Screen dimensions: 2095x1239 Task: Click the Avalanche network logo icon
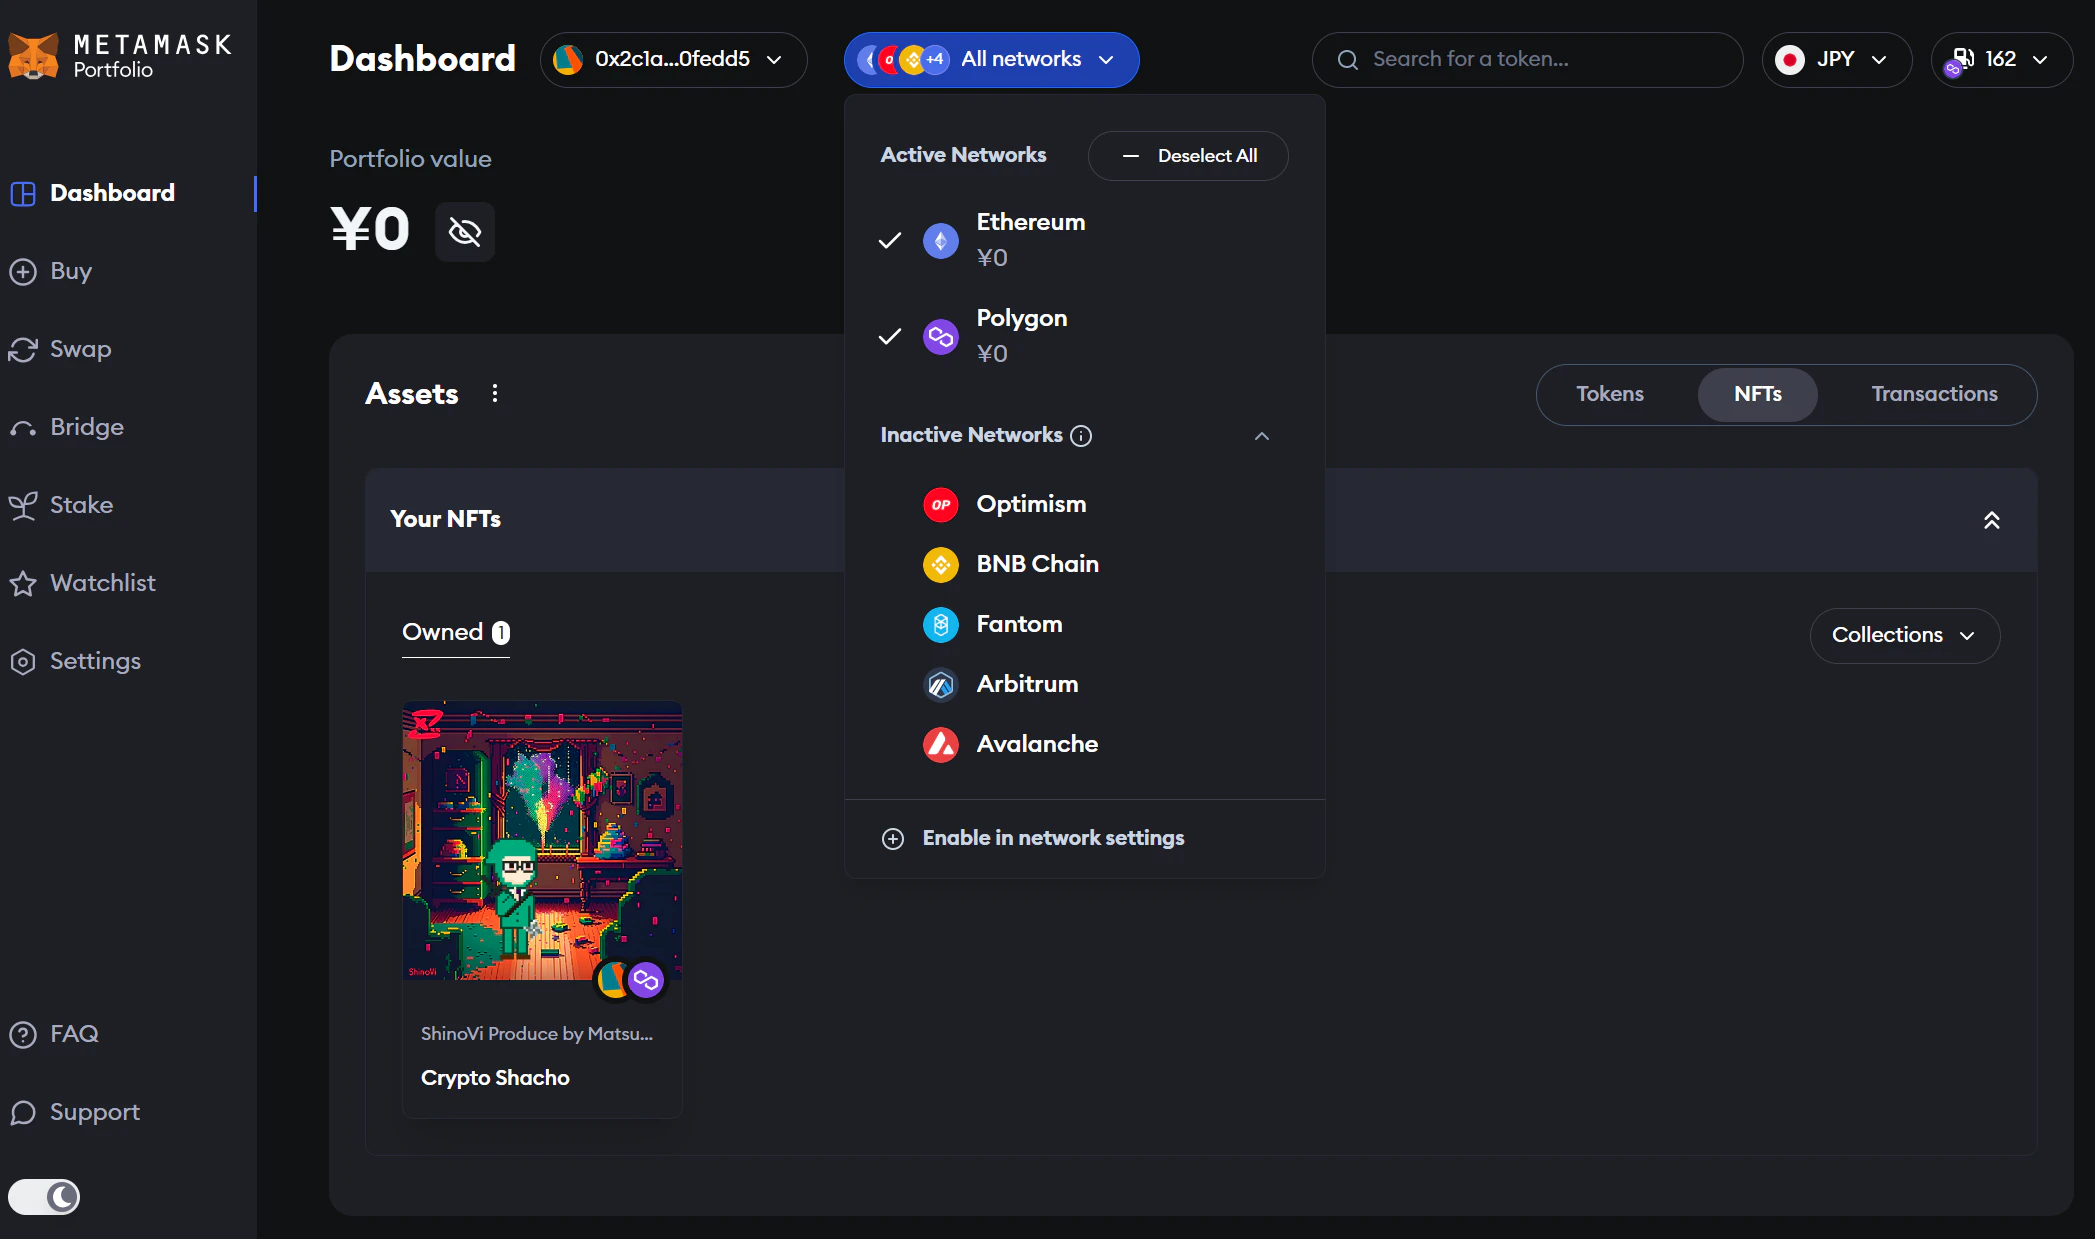point(941,744)
